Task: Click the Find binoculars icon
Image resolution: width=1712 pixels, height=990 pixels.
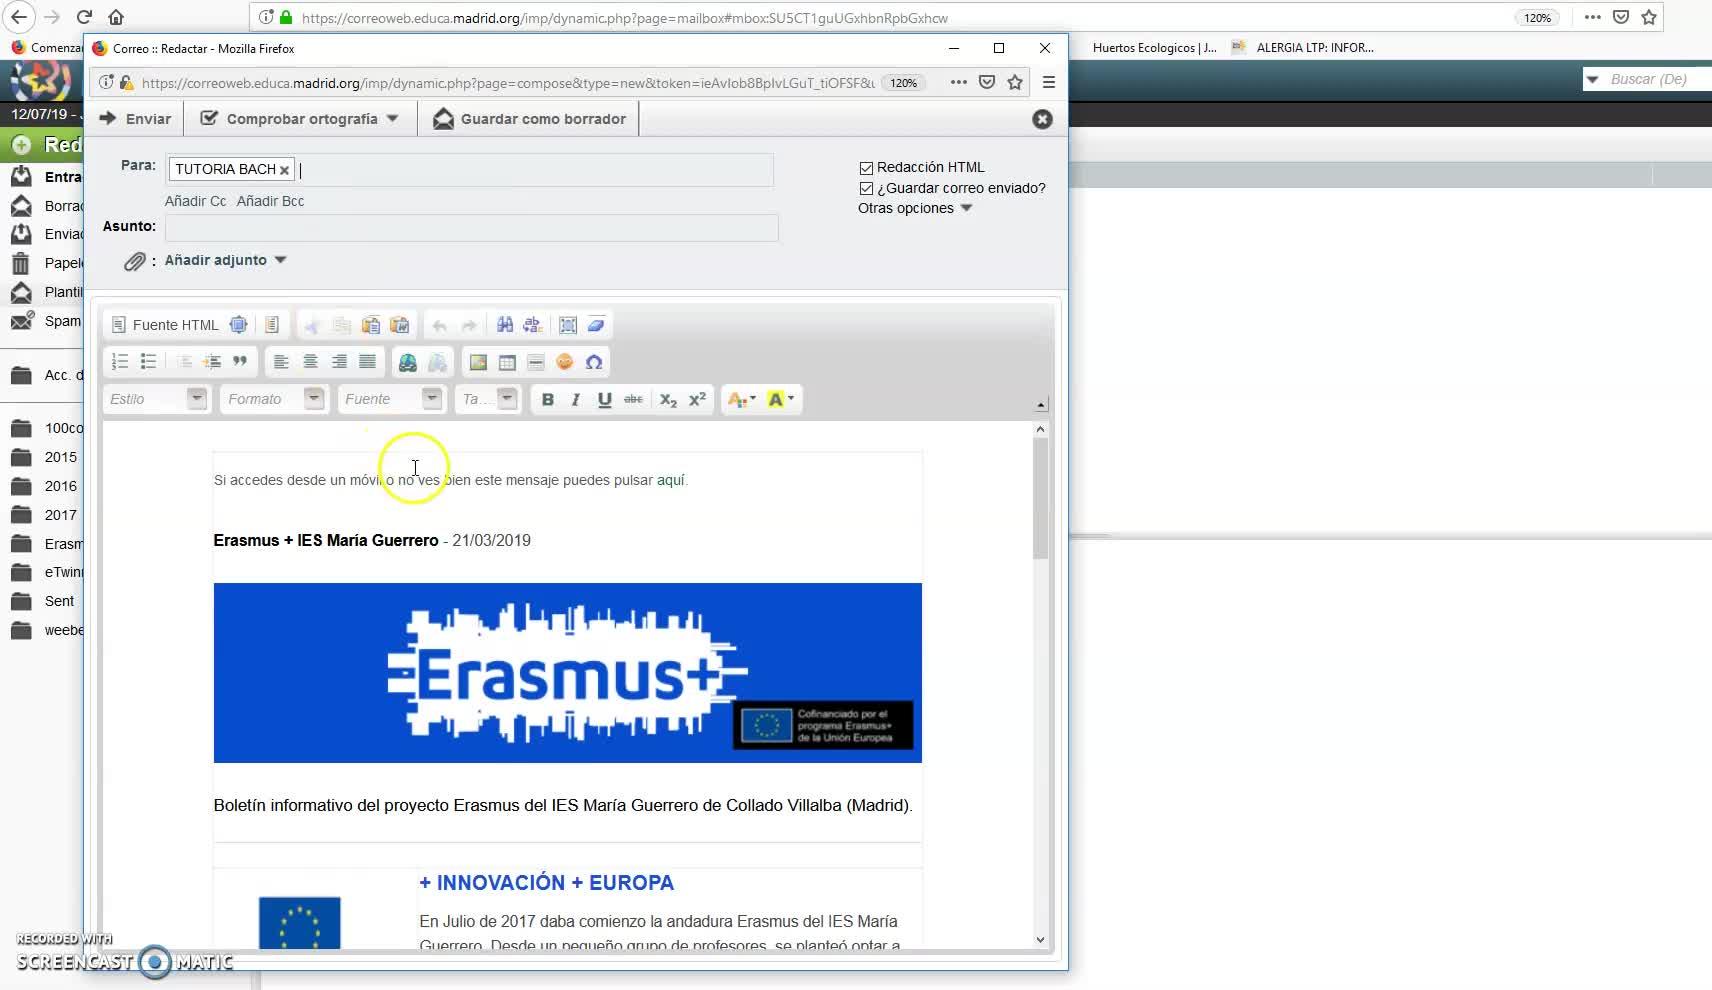Action: point(505,325)
